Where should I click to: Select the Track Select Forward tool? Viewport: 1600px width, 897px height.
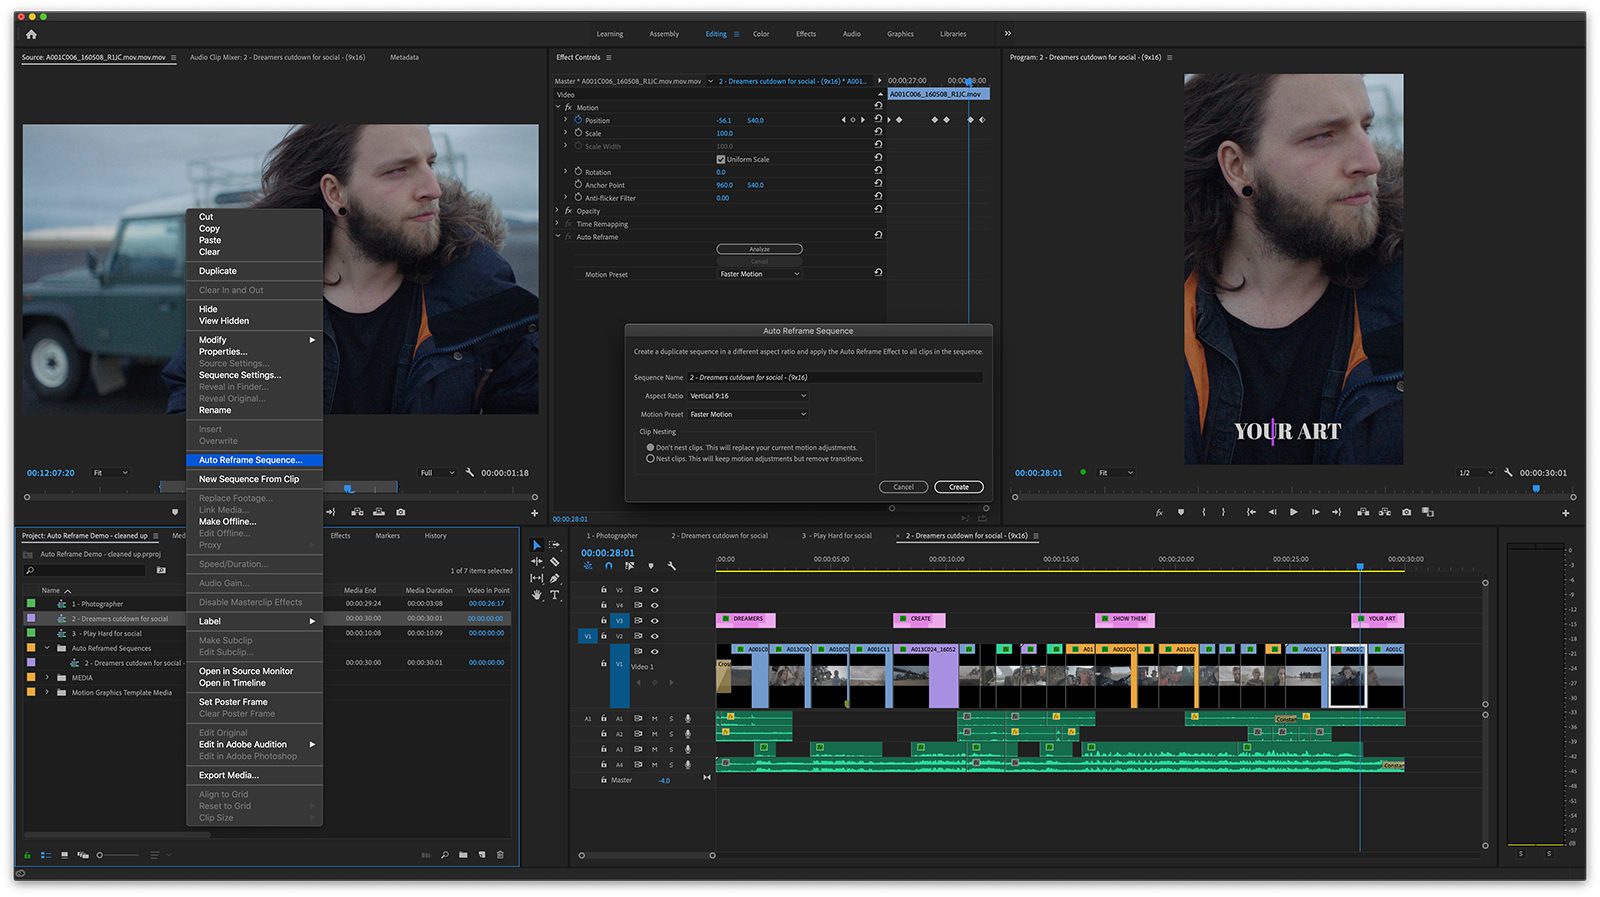(555, 545)
